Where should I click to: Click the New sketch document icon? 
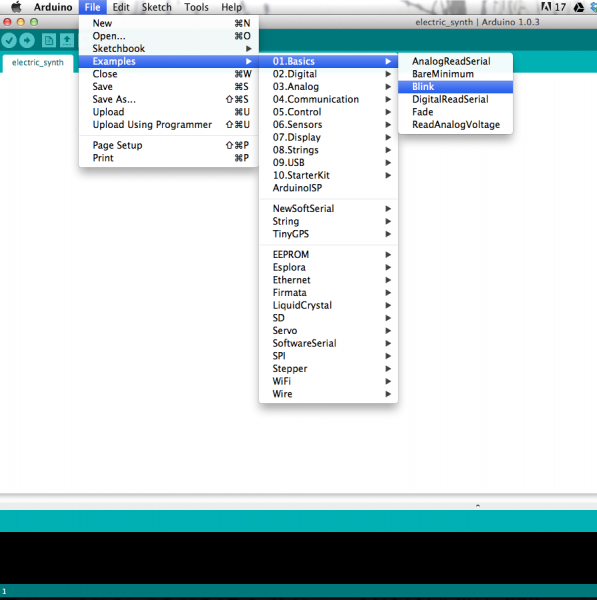point(49,40)
